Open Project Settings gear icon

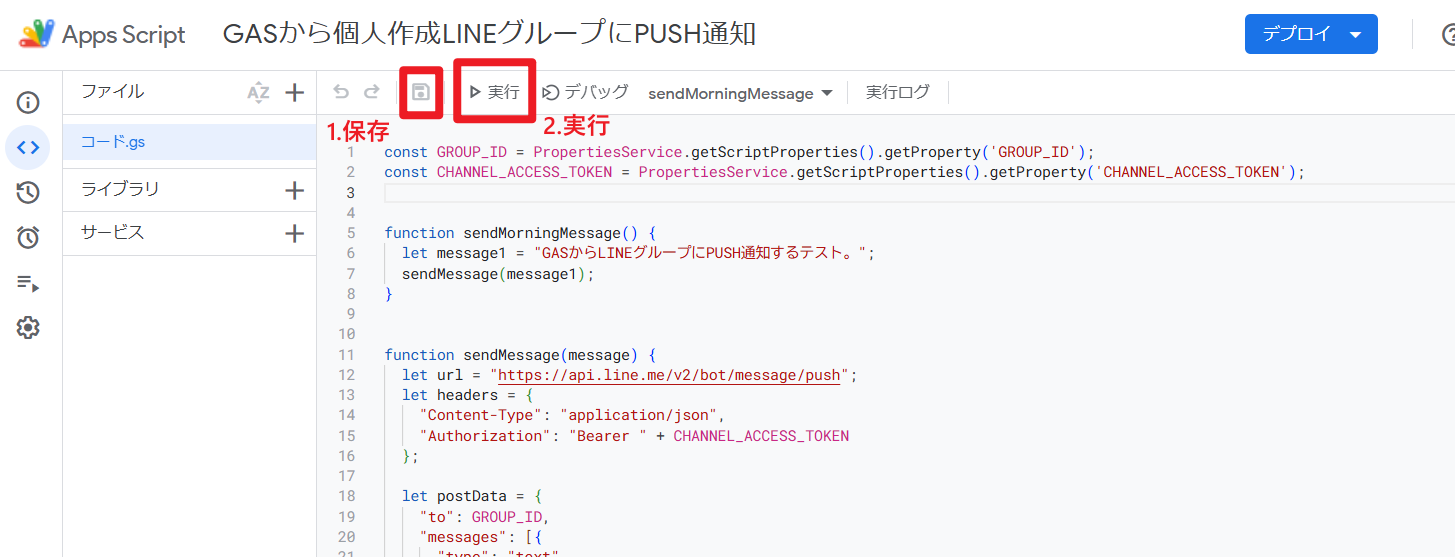[x=28, y=327]
